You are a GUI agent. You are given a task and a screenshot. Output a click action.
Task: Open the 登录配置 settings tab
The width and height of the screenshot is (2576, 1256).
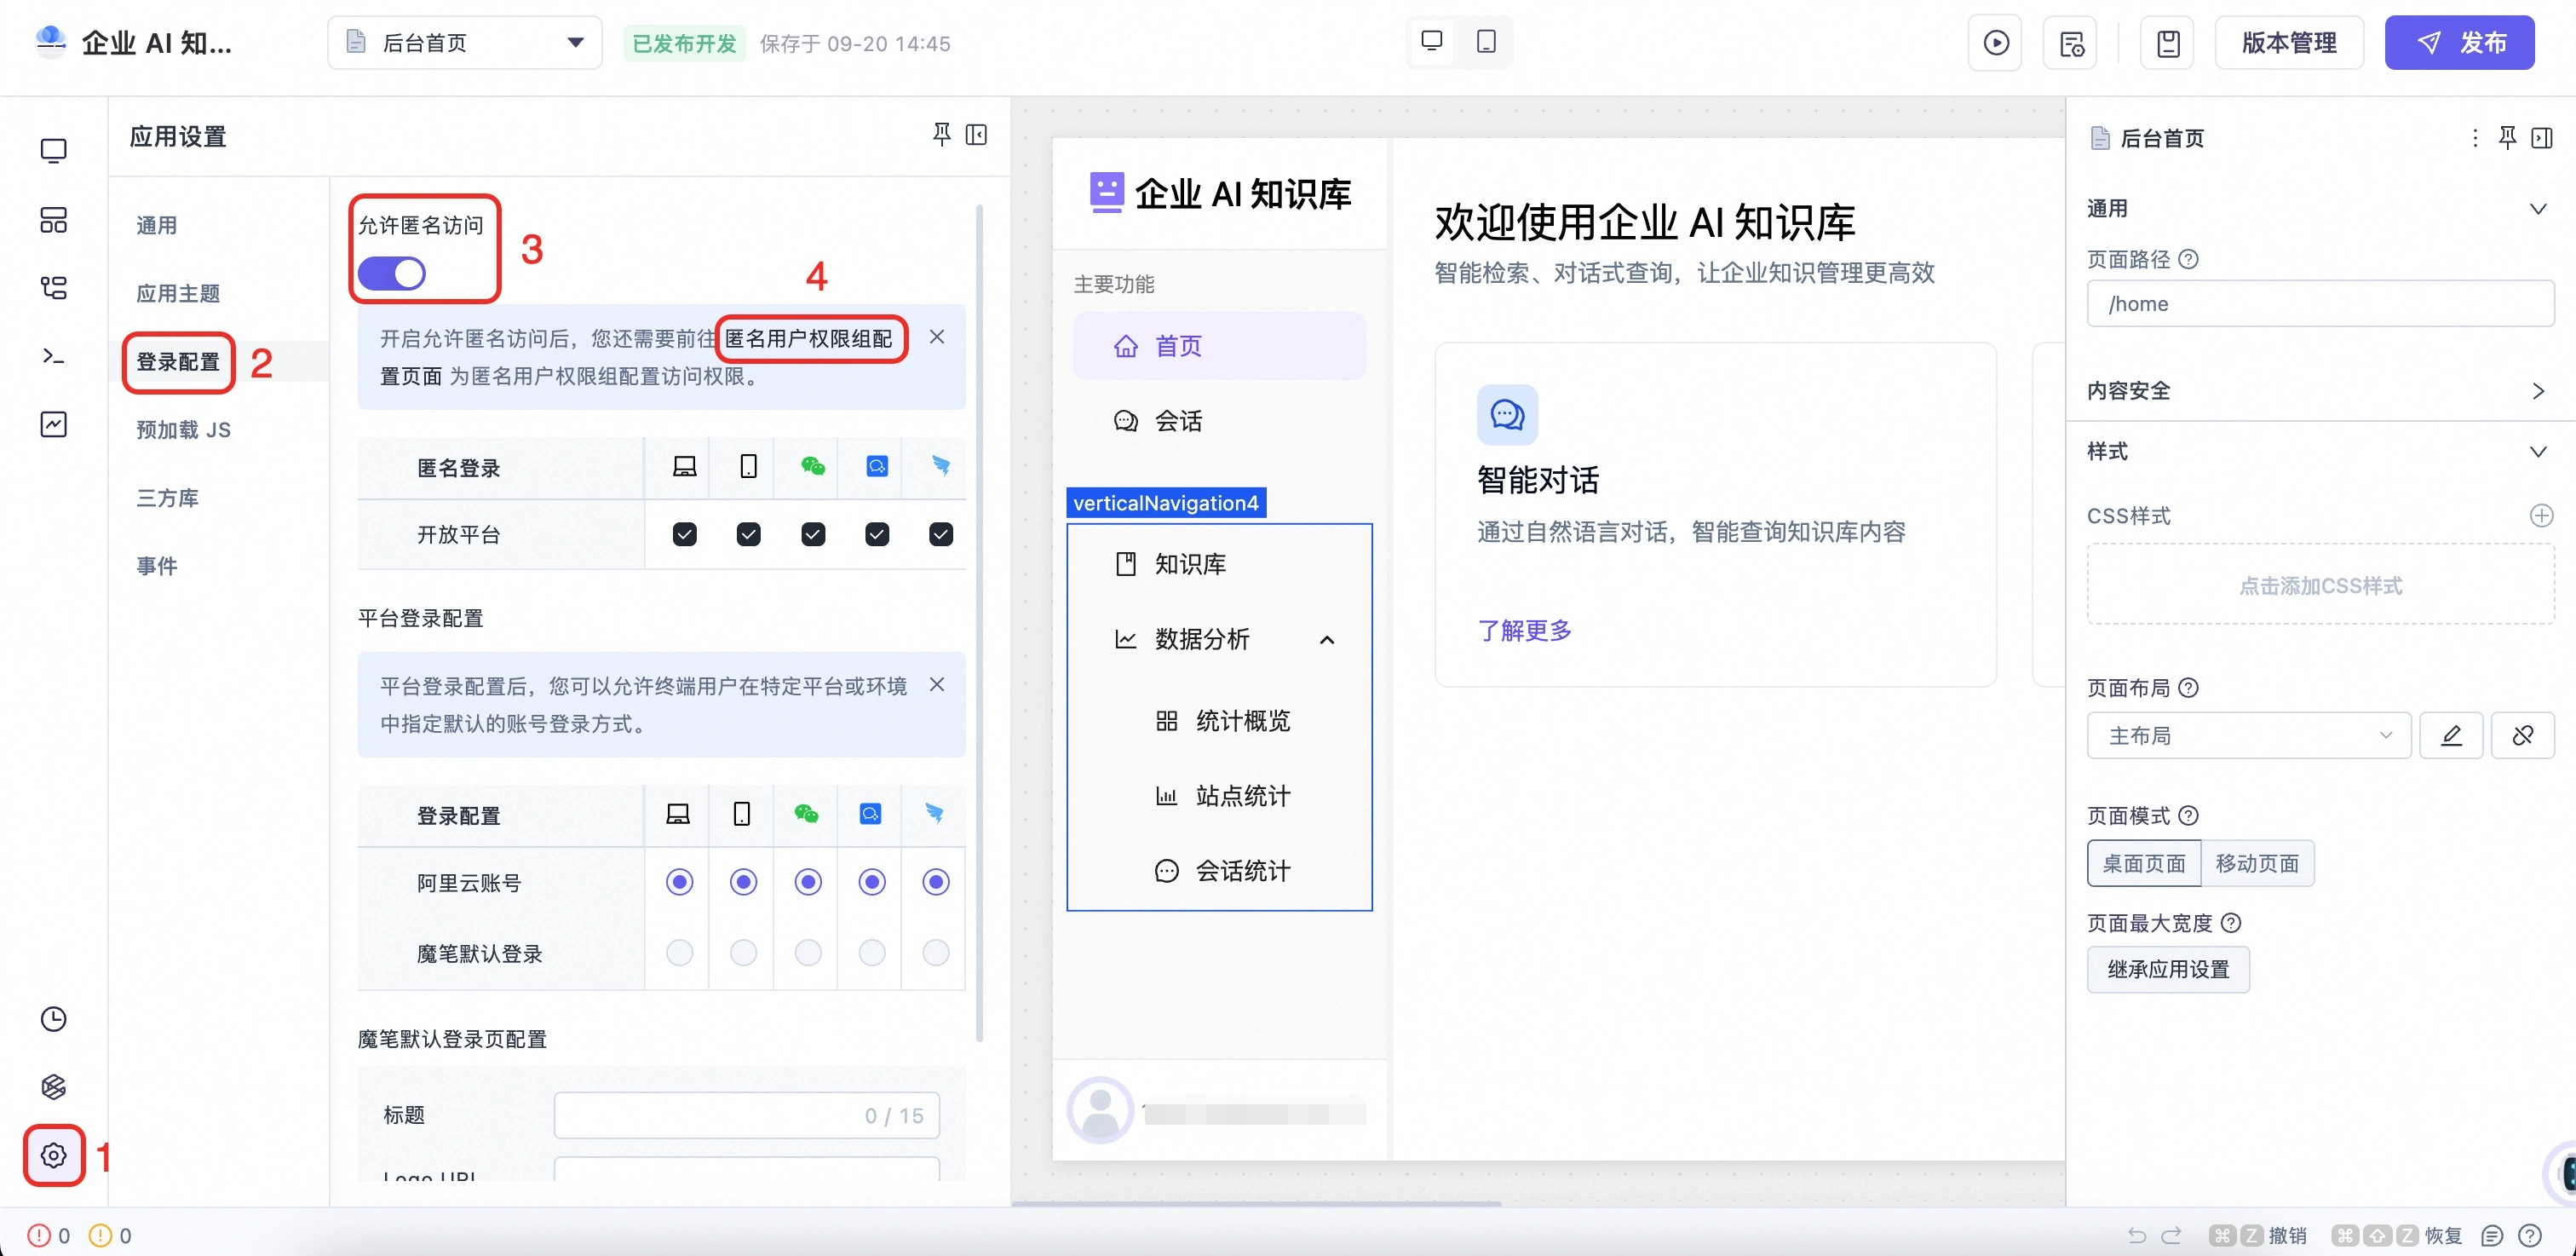pyautogui.click(x=178, y=362)
